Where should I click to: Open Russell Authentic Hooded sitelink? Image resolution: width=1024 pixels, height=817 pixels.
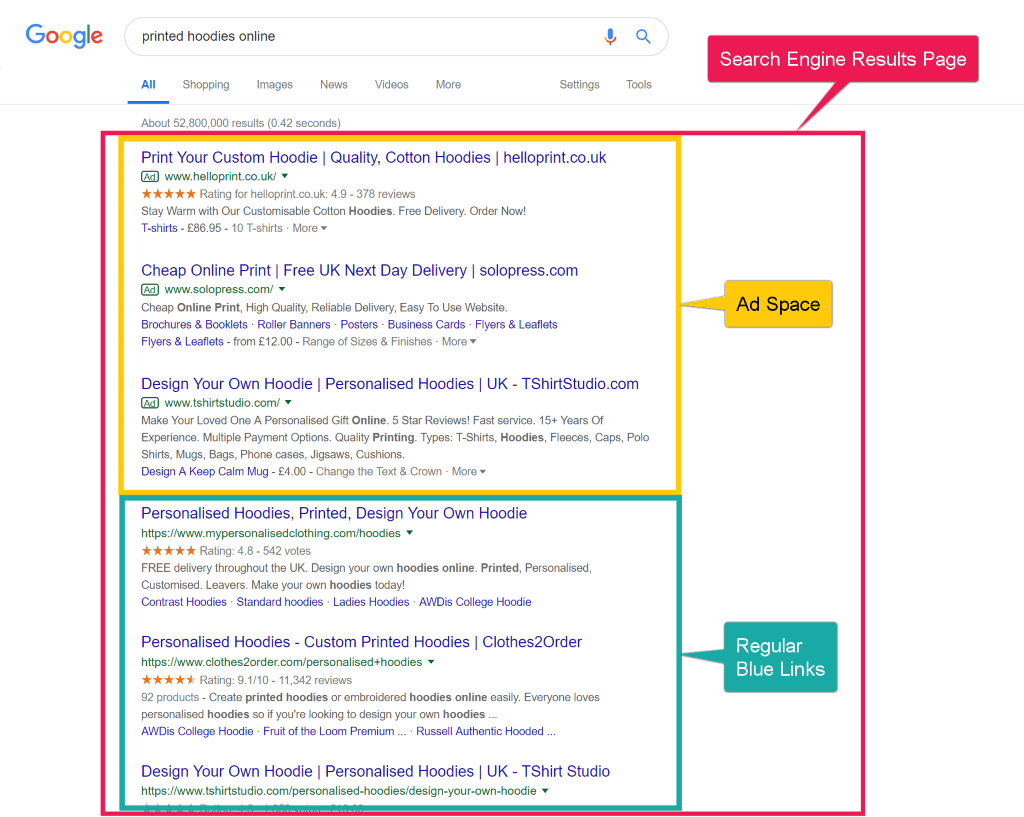pos(486,731)
